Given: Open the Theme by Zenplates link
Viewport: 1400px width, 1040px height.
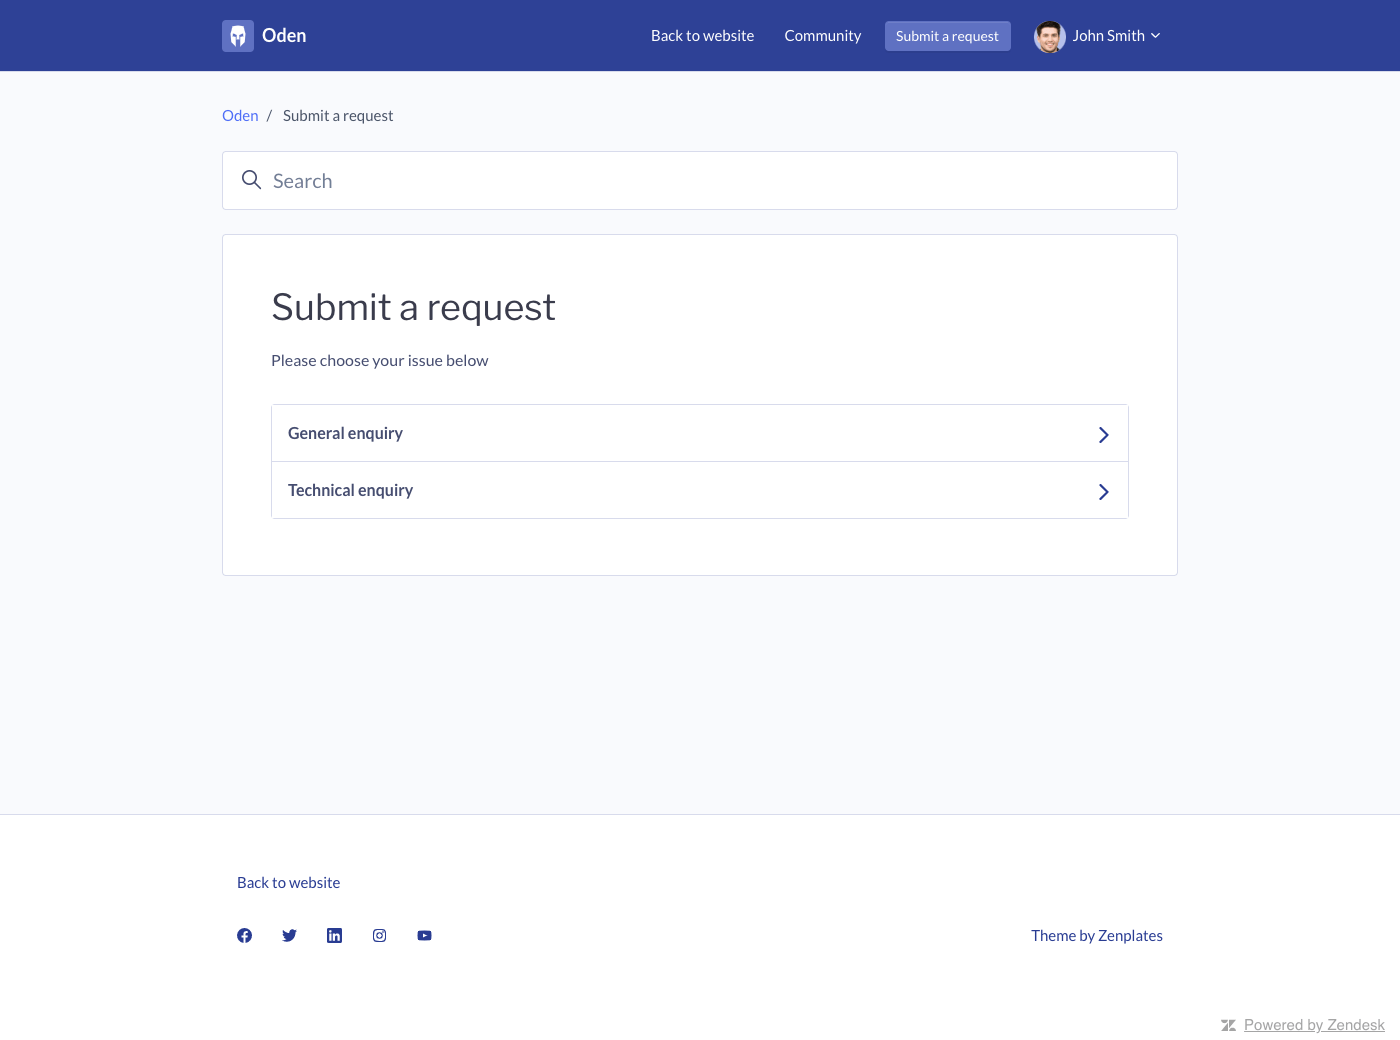Looking at the screenshot, I should [1096, 936].
